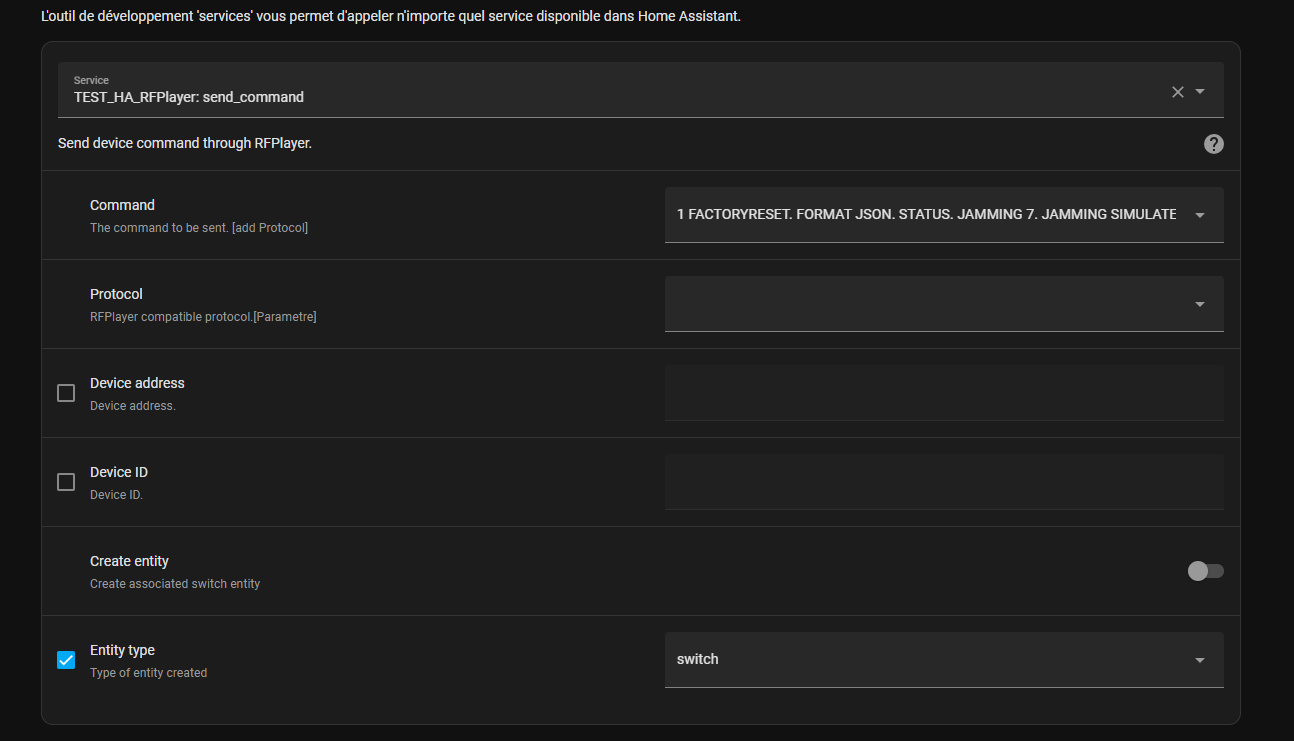Click the 'Device ID' label
Viewport: 1294px width, 741px height.
pos(119,472)
